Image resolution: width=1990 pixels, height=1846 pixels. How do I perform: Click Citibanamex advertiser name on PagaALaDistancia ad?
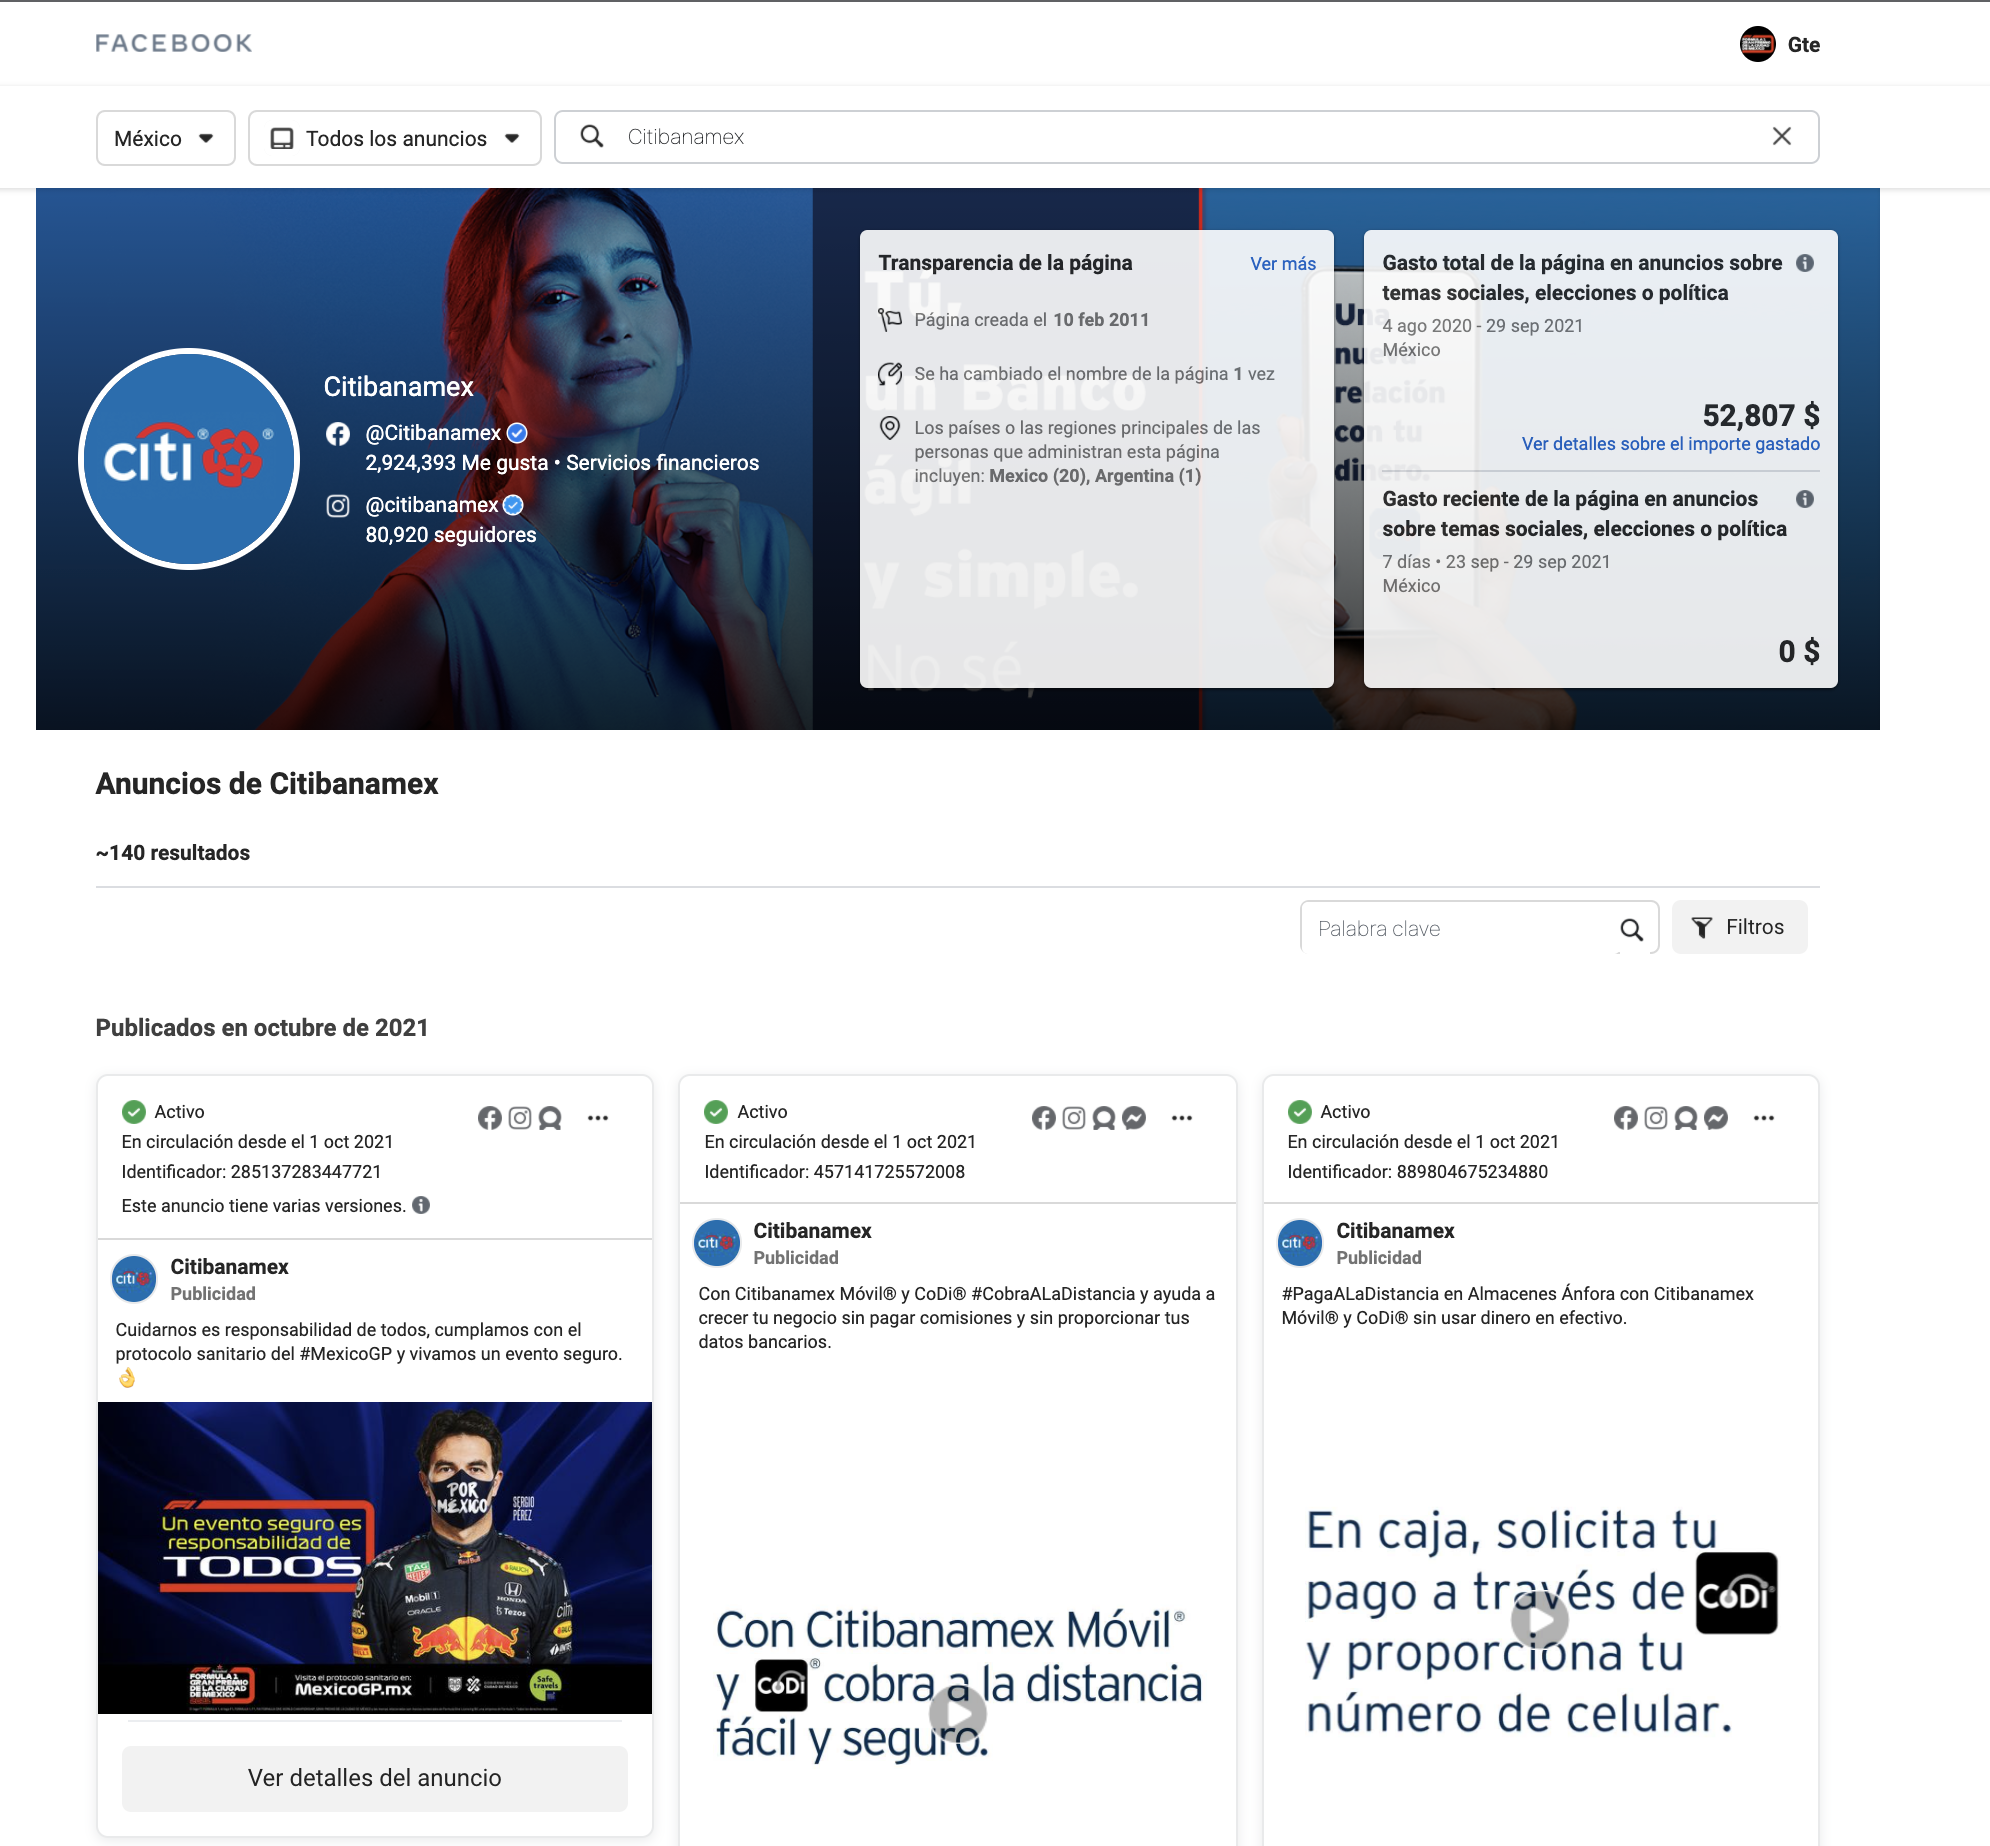[x=1395, y=1231]
